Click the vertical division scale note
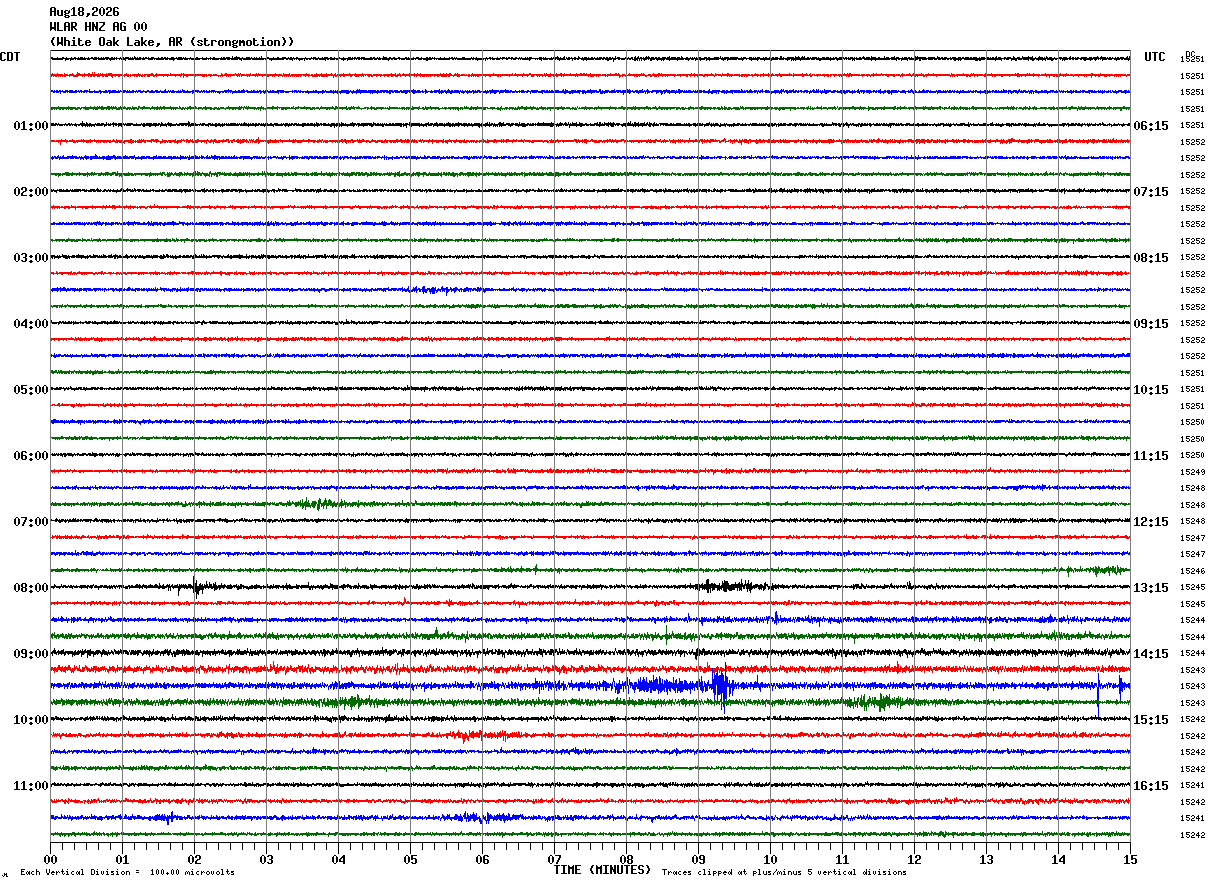The height and width of the screenshot is (886, 1210). click(127, 872)
